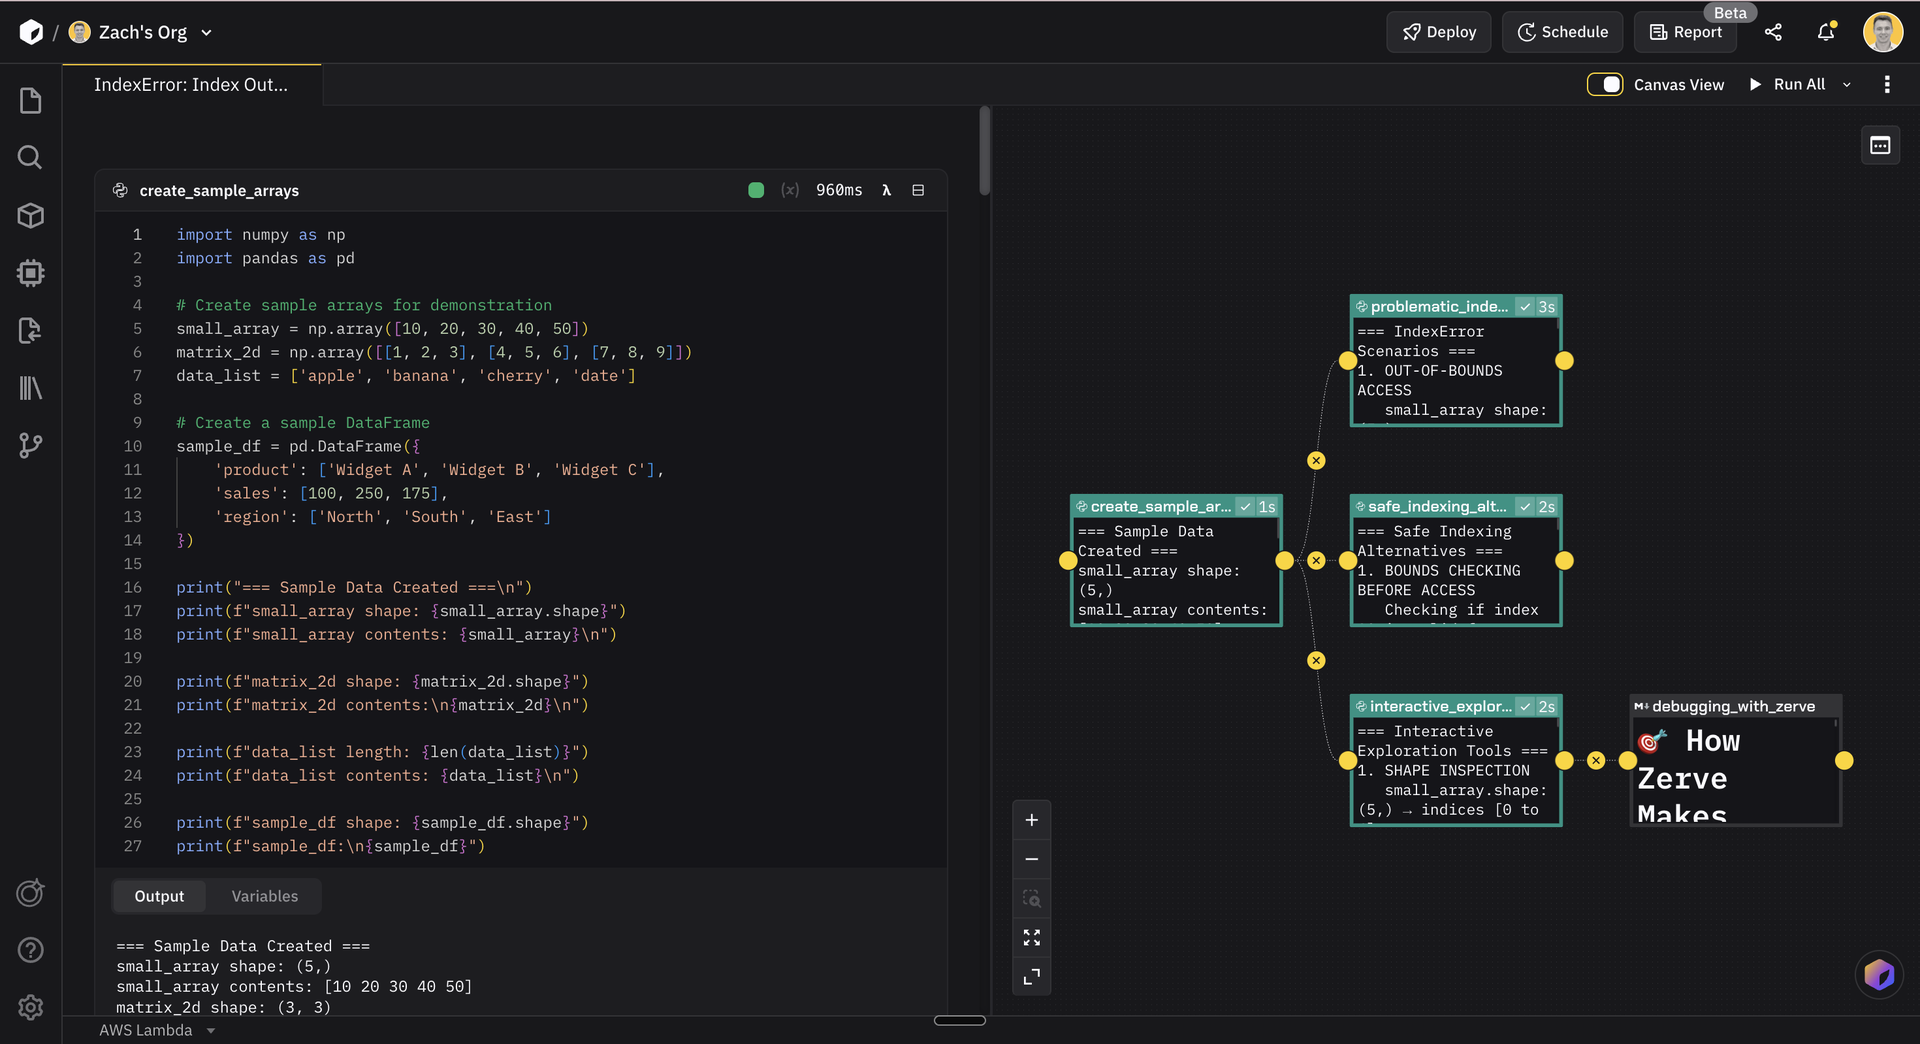Viewport: 1920px width, 1044px height.
Task: Click the lambda icon on create_sample_arrays block
Action: point(887,190)
